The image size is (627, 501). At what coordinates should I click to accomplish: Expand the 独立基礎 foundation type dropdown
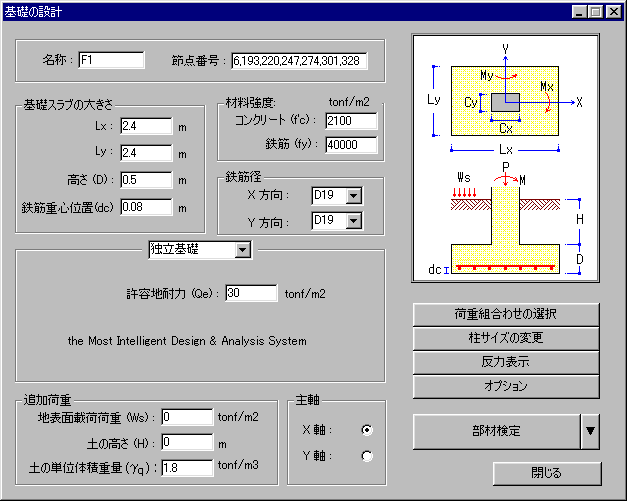point(243,250)
